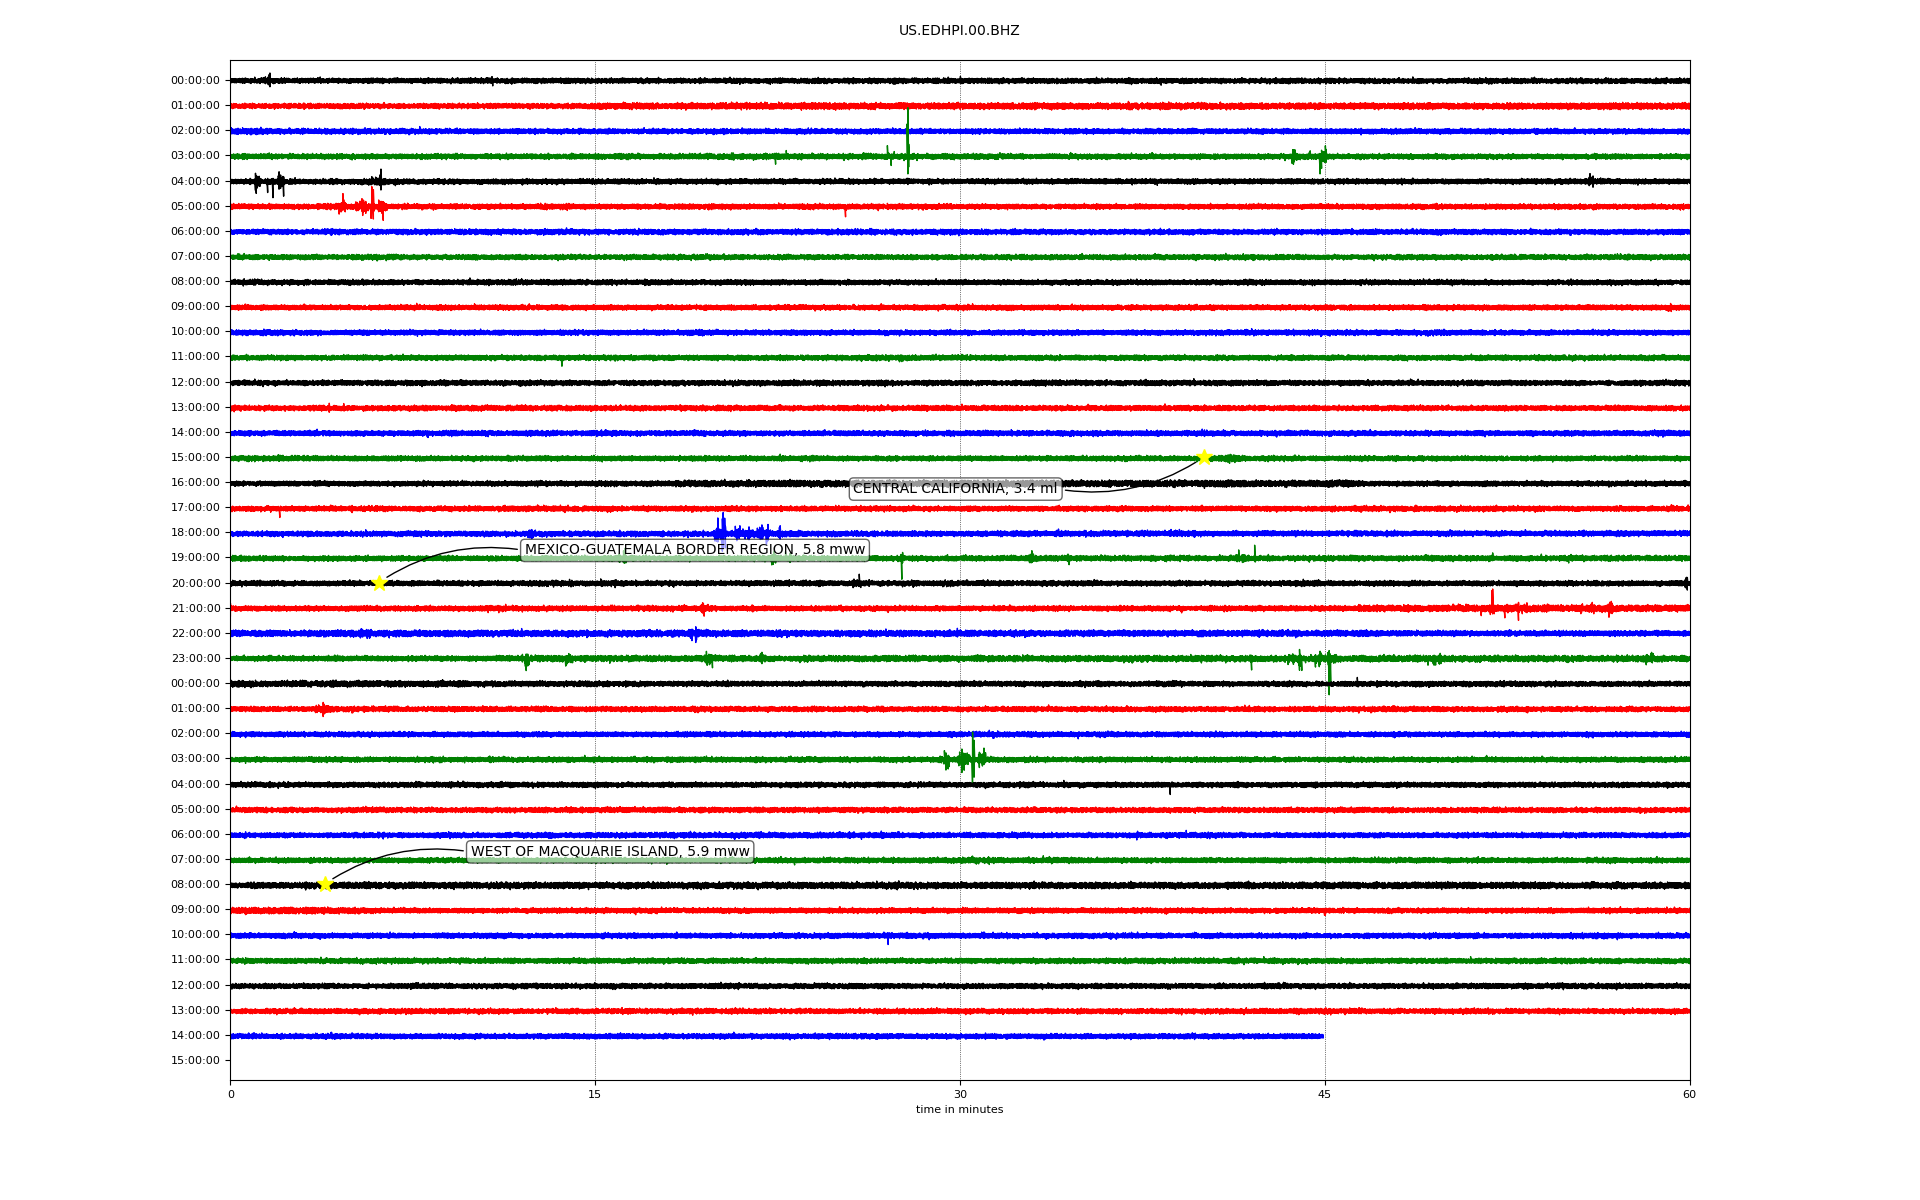Click the West of Macquarie Island star marker
This screenshot has height=1200, width=1920.
tap(325, 884)
